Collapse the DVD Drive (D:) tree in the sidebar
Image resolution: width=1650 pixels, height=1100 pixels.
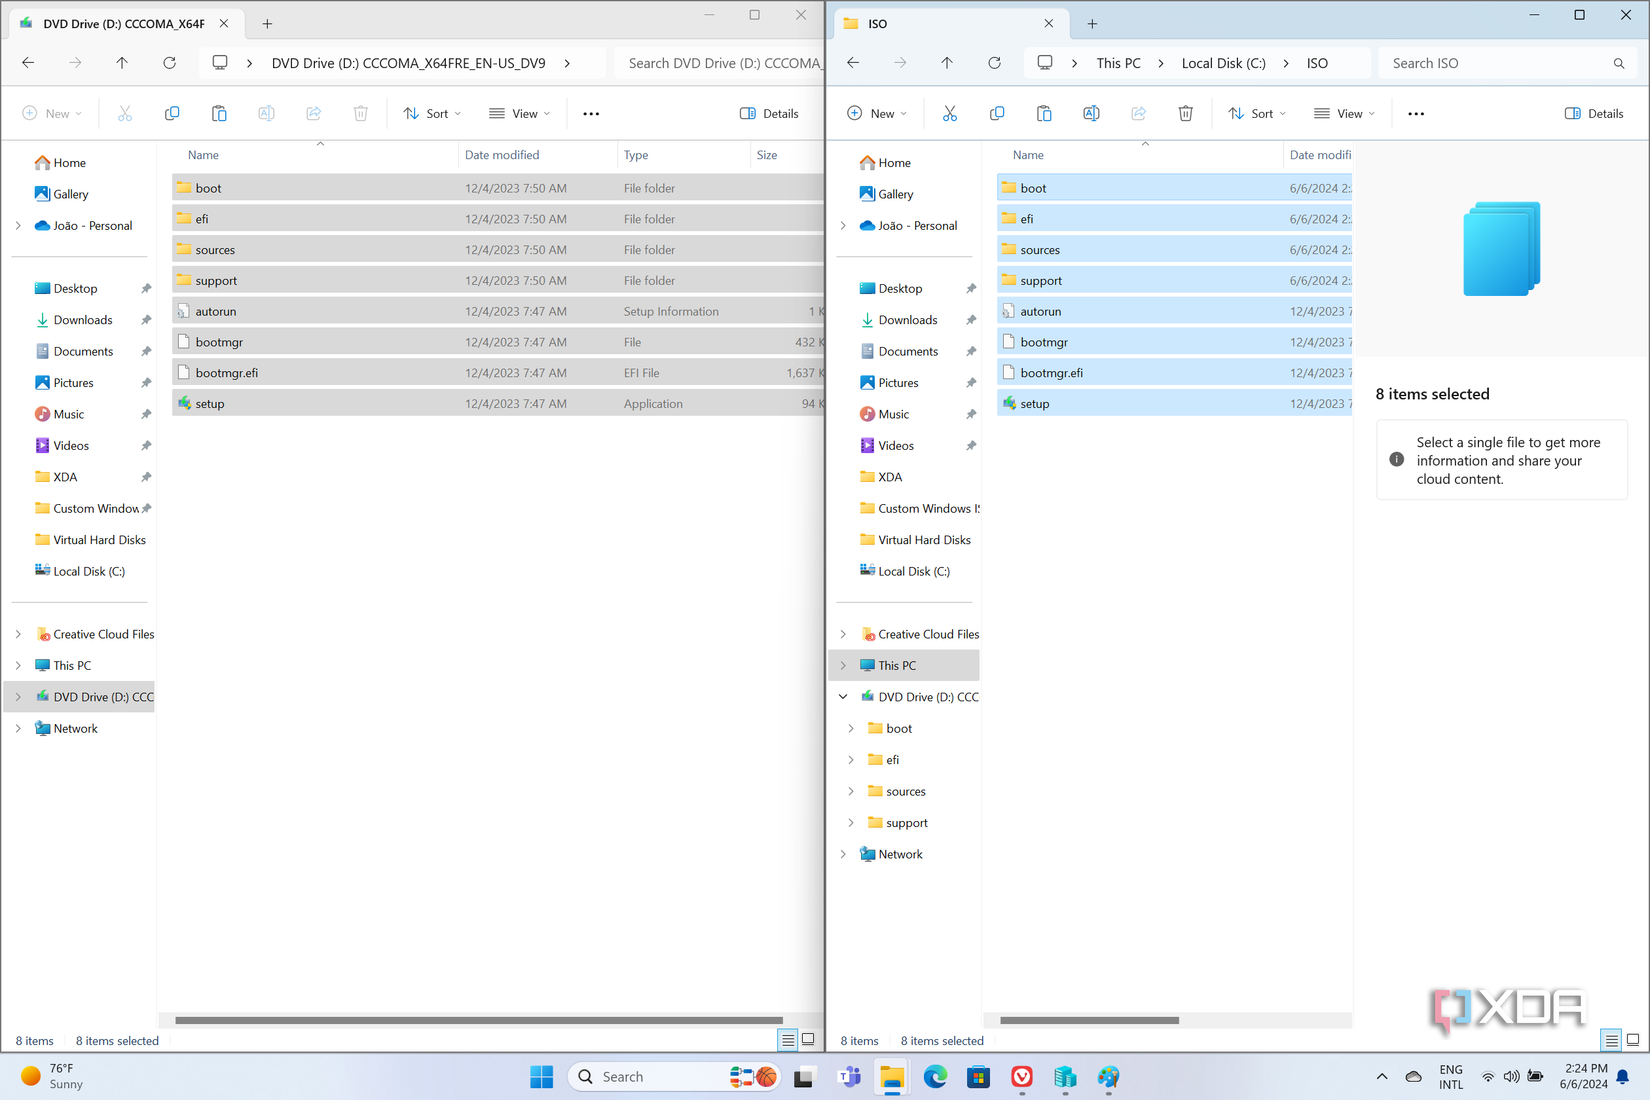[x=843, y=696]
